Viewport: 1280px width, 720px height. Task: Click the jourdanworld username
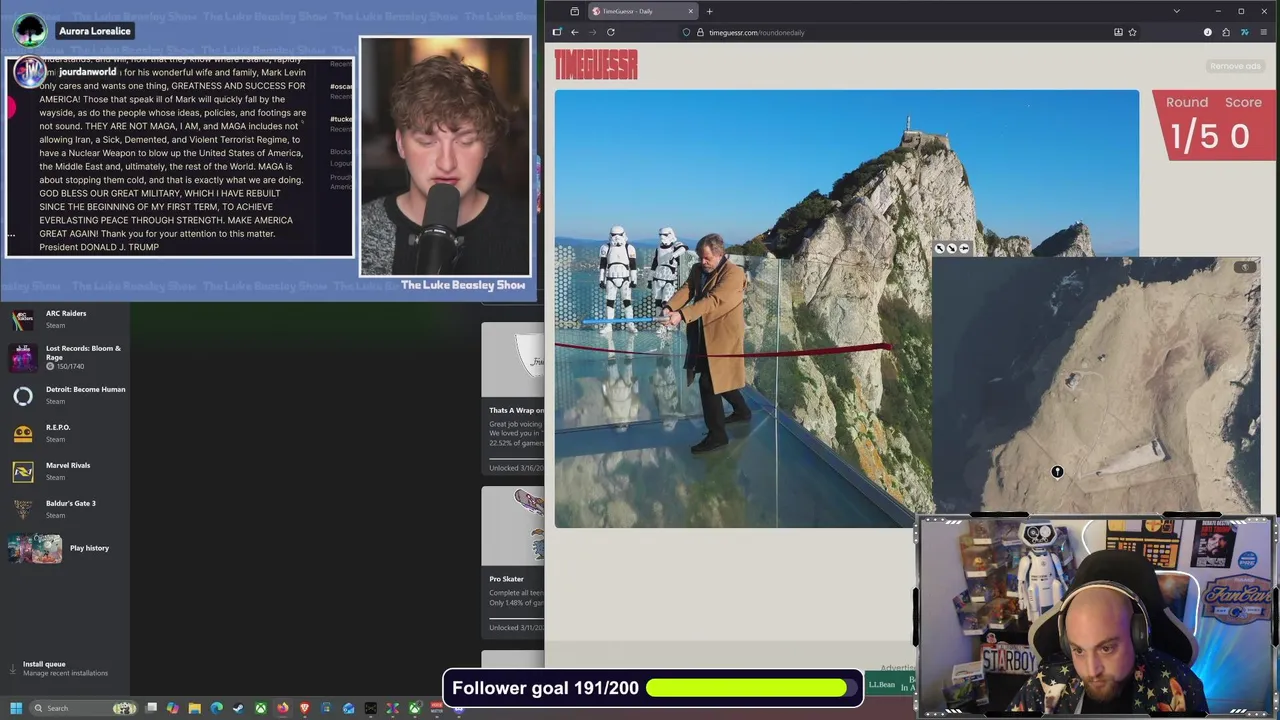87,72
